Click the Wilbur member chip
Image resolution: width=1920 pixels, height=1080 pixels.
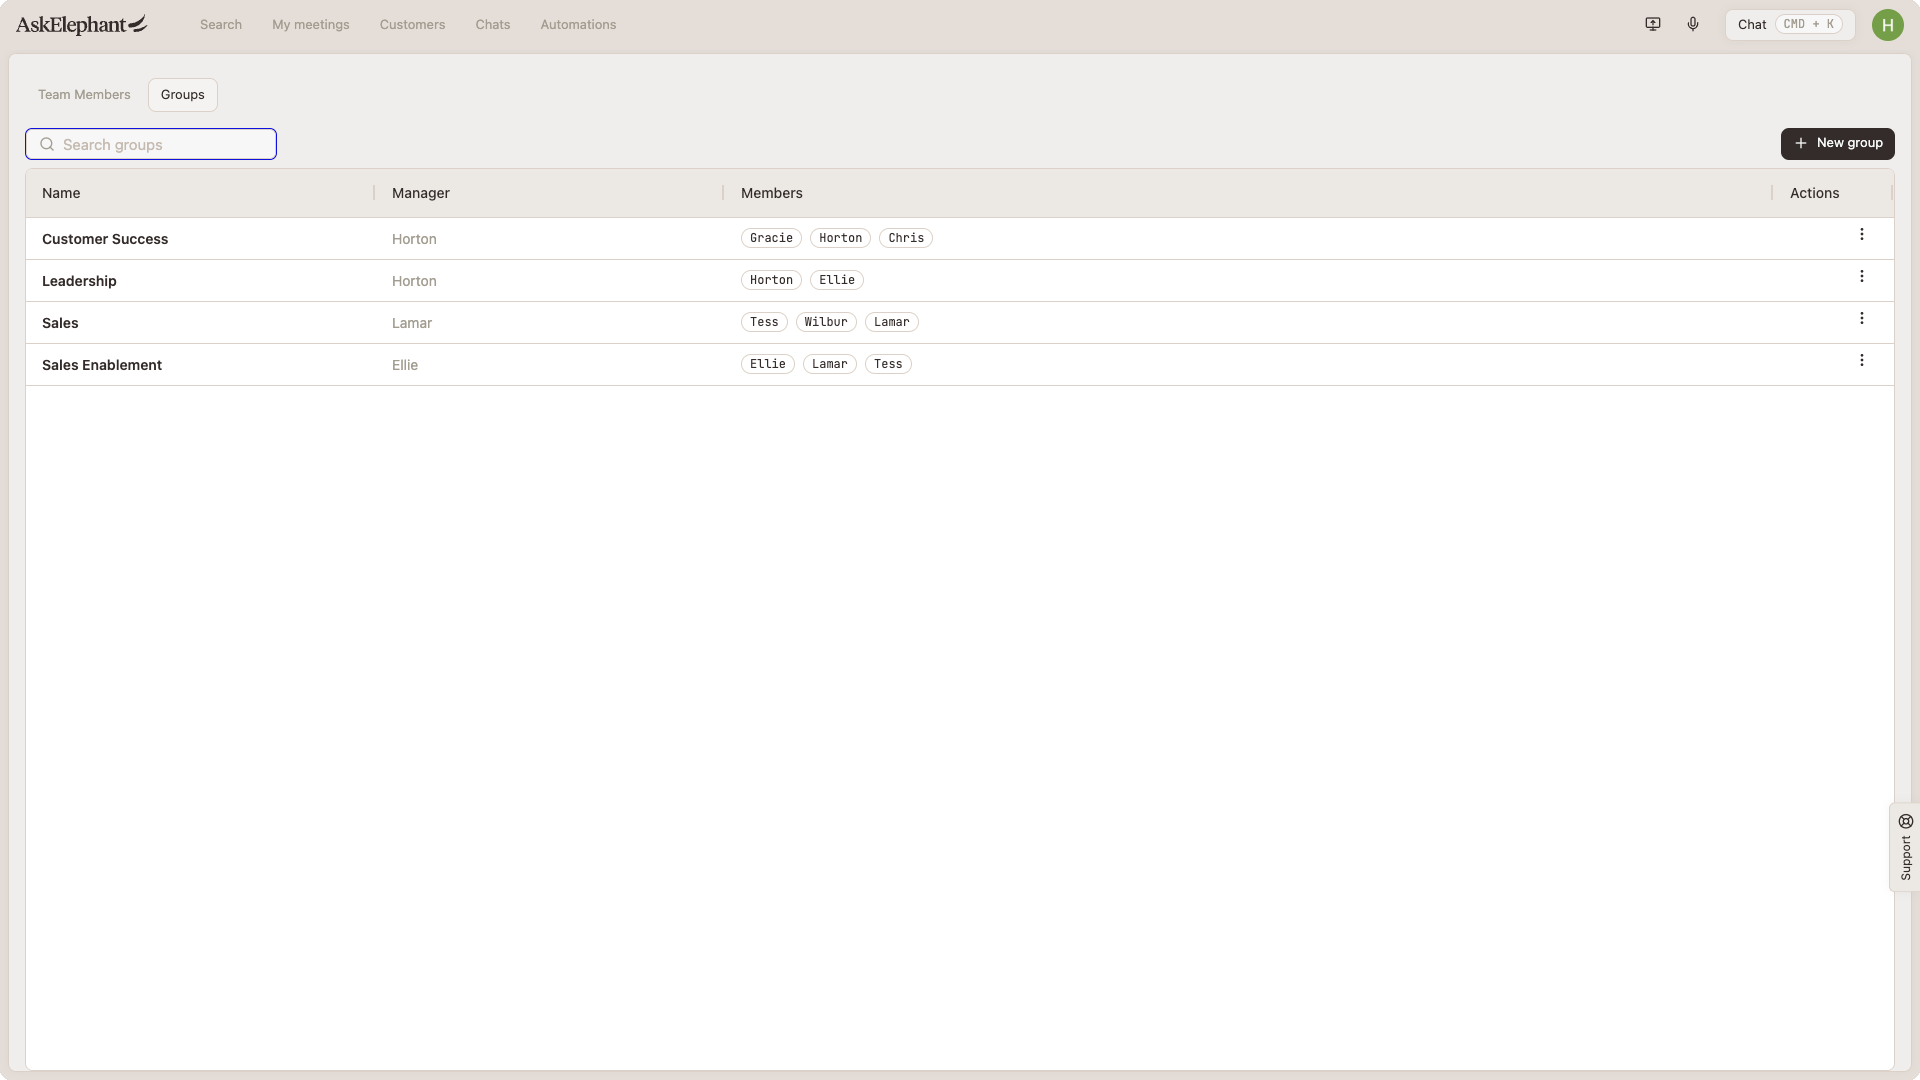point(826,322)
